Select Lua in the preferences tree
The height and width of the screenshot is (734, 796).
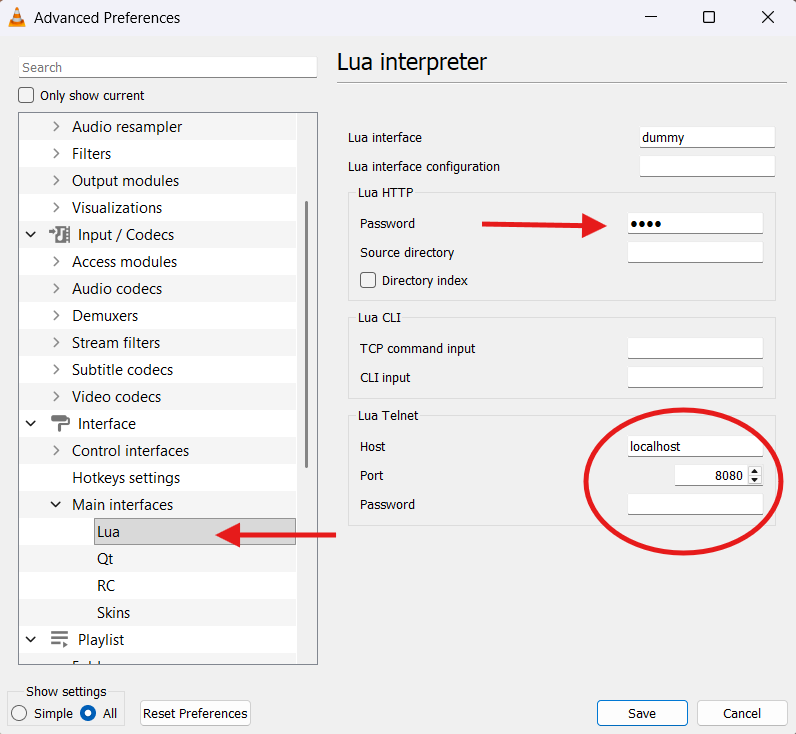[x=194, y=531]
